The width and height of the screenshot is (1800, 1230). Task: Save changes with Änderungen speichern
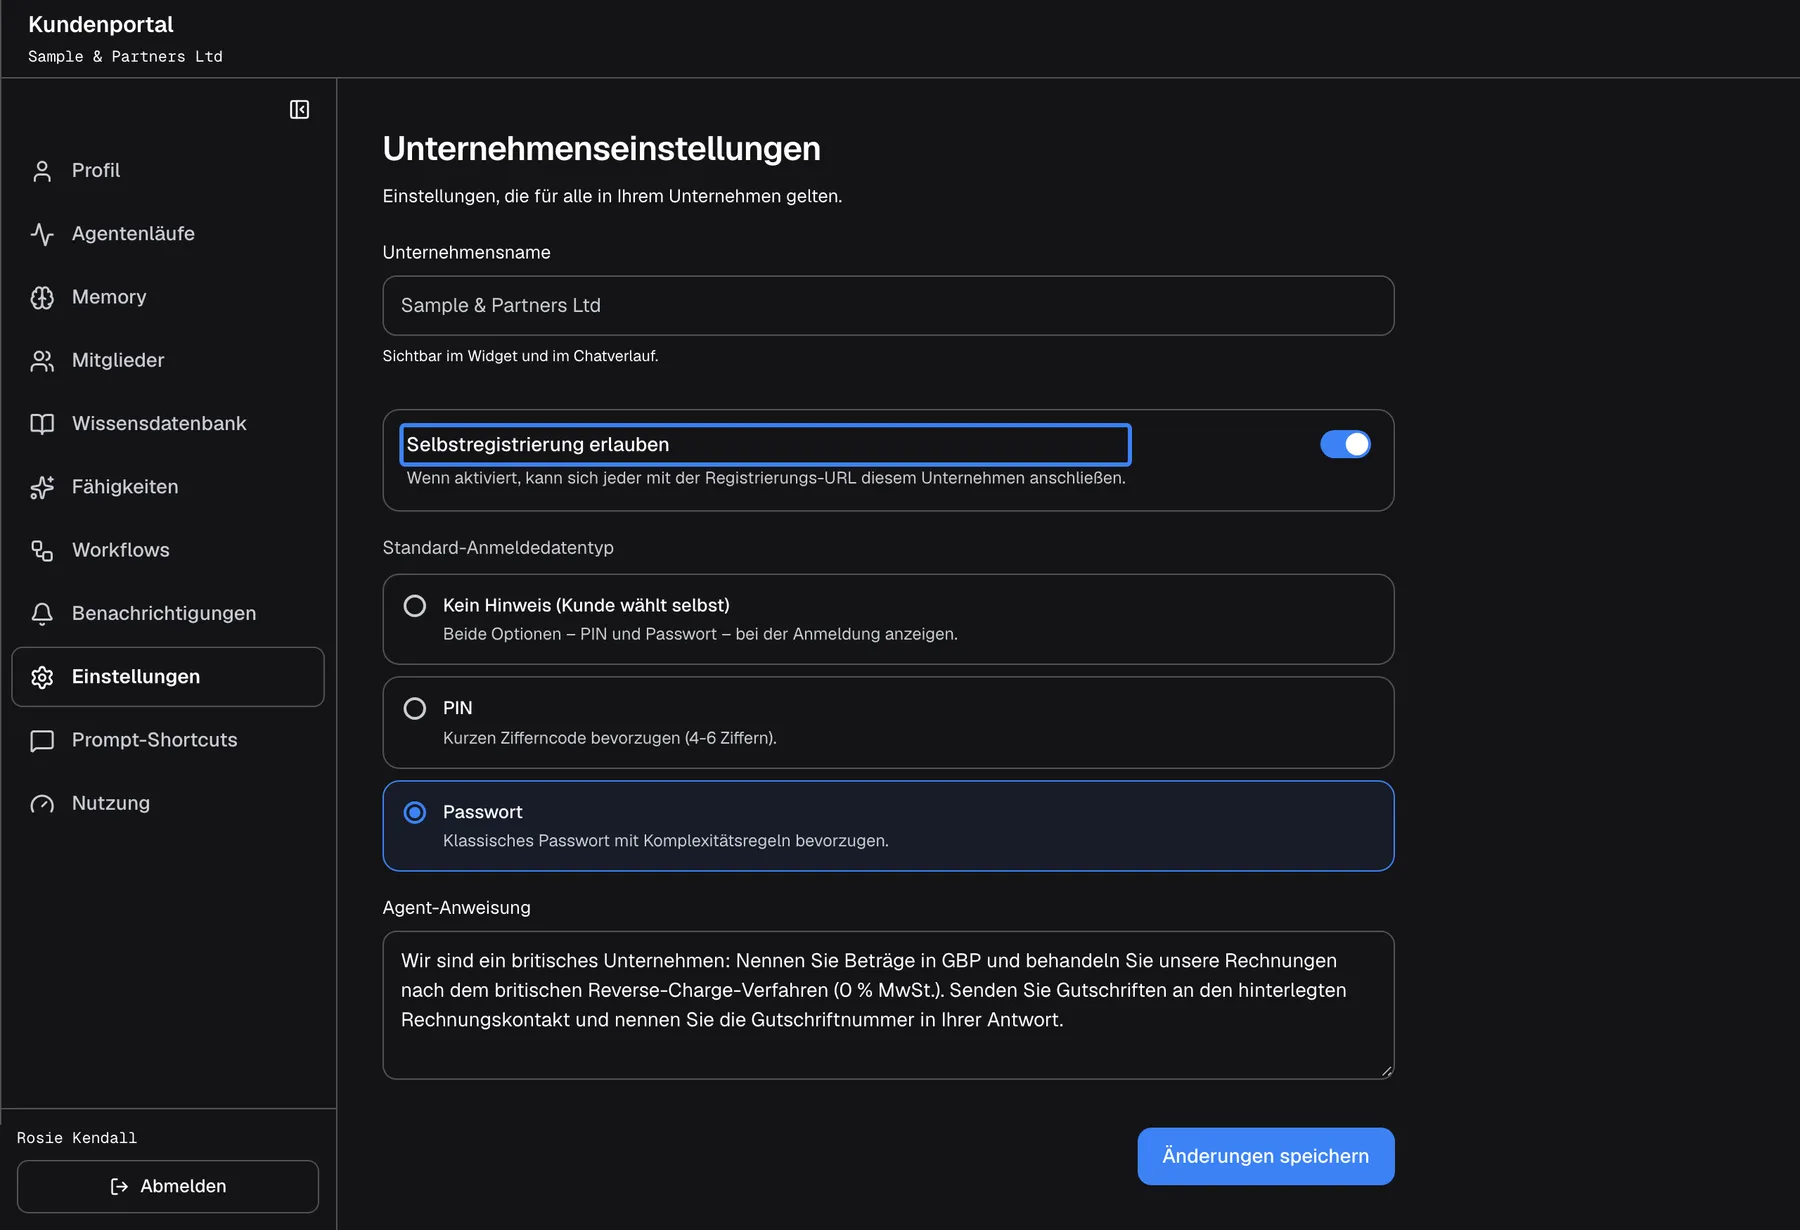(x=1266, y=1156)
